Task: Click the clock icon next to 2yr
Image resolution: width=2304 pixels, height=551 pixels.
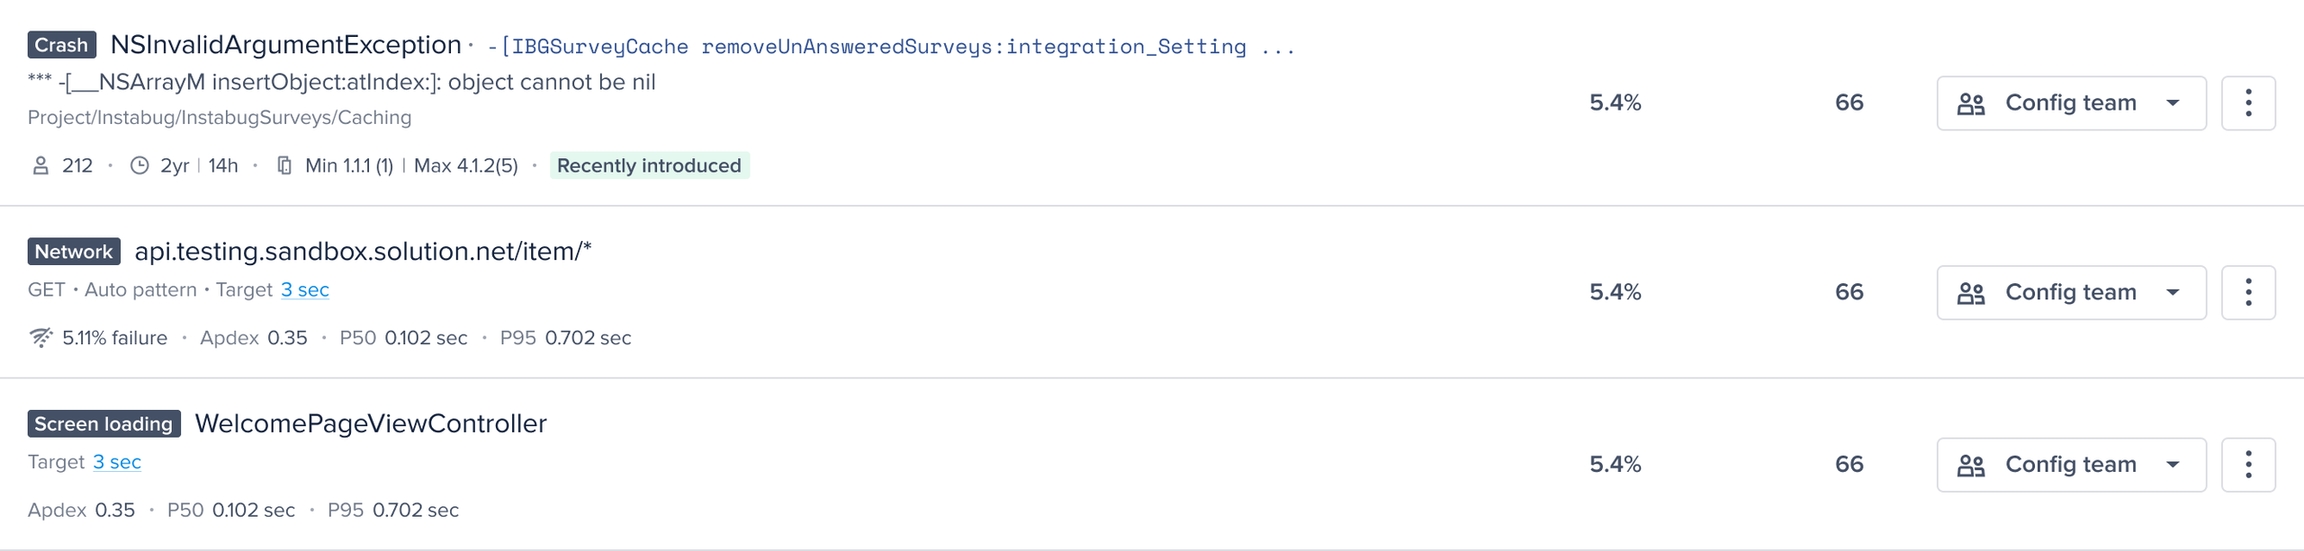Action: (x=139, y=166)
